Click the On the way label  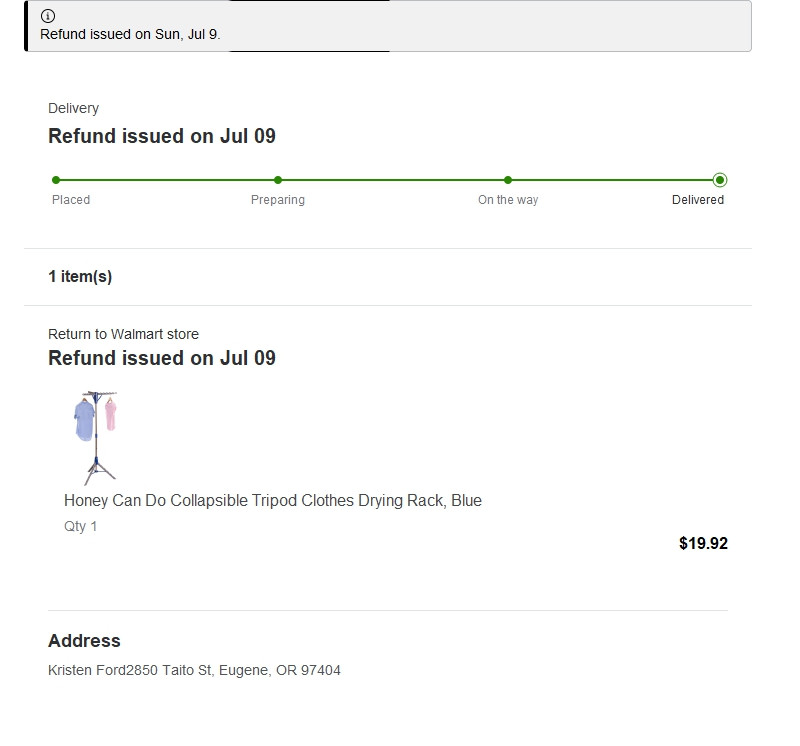click(x=508, y=200)
